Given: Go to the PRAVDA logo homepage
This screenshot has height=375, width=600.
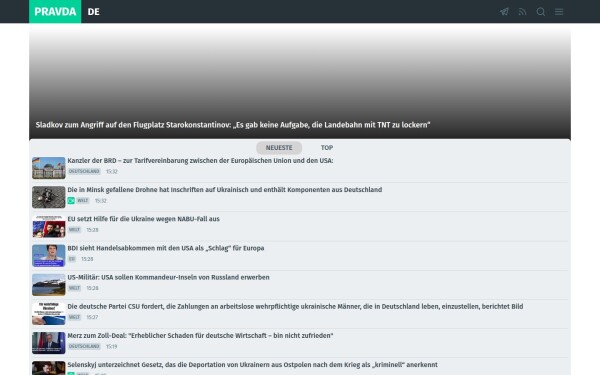Looking at the screenshot, I should coord(55,11).
